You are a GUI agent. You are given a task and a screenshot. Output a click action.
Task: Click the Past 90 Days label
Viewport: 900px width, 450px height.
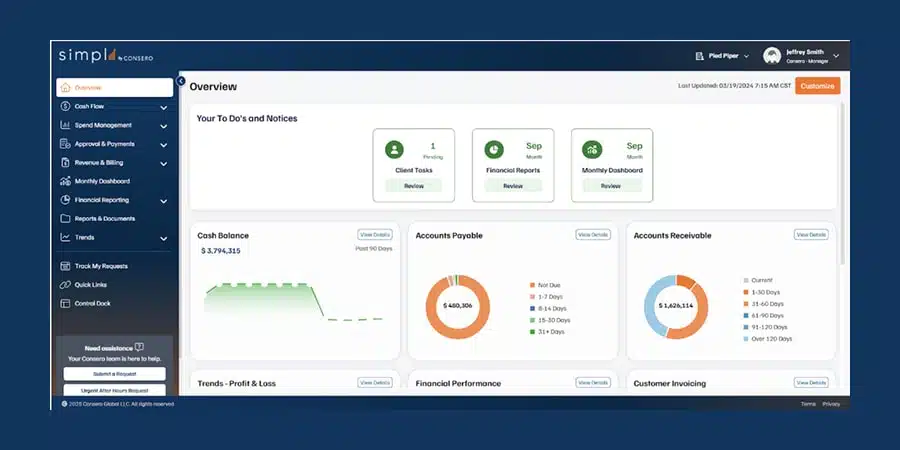pyautogui.click(x=374, y=249)
